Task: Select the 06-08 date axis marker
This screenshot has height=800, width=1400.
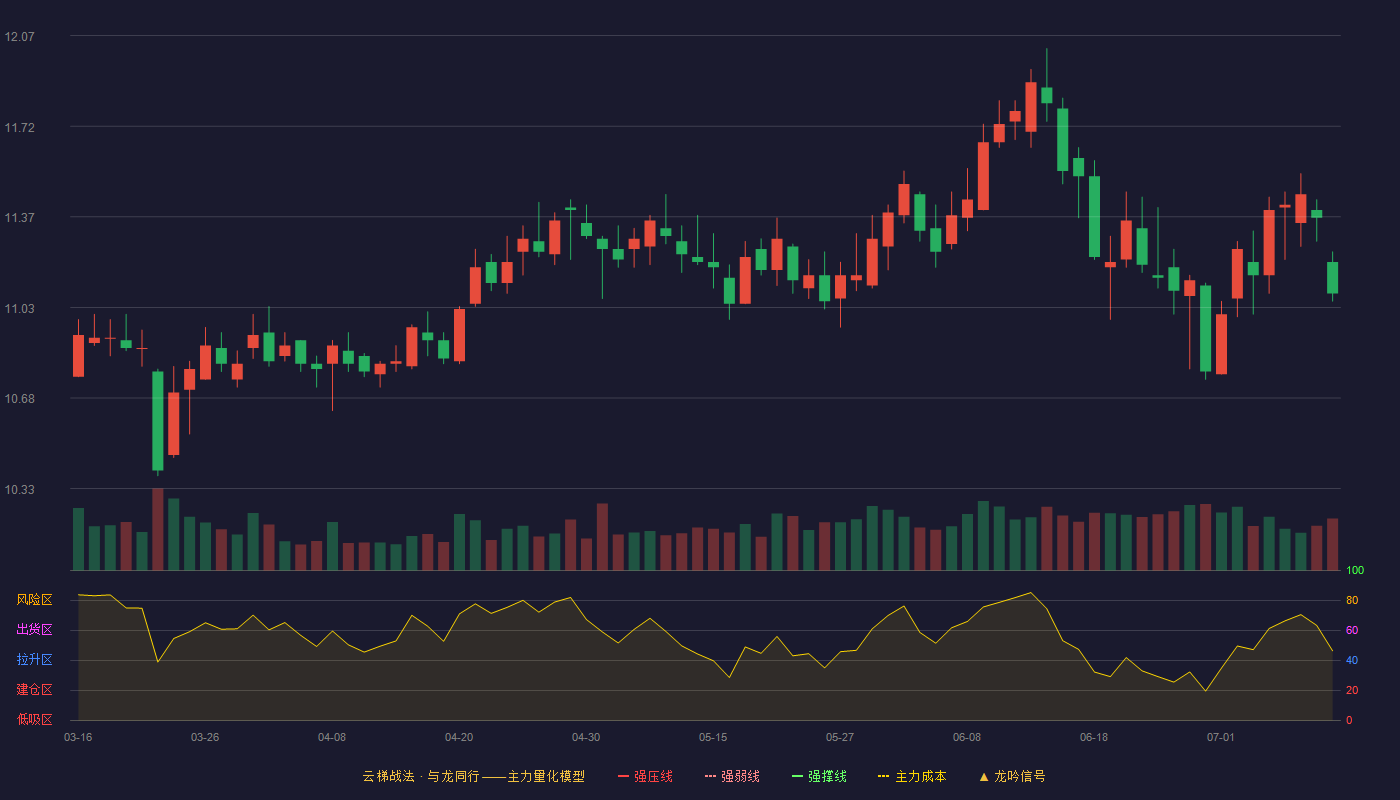Action: [x=967, y=737]
